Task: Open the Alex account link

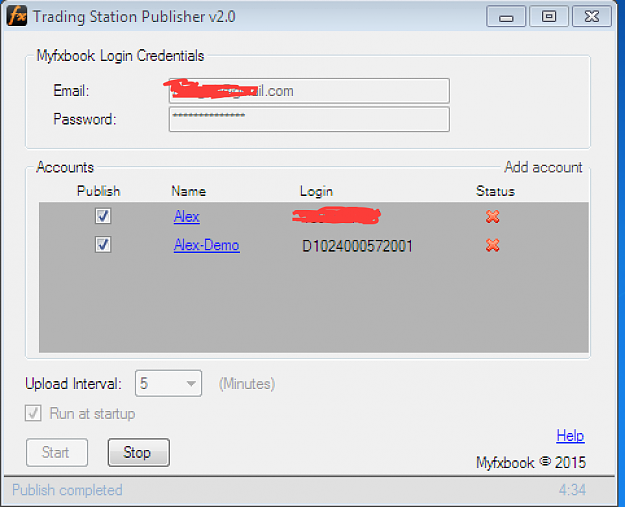Action: point(187,216)
